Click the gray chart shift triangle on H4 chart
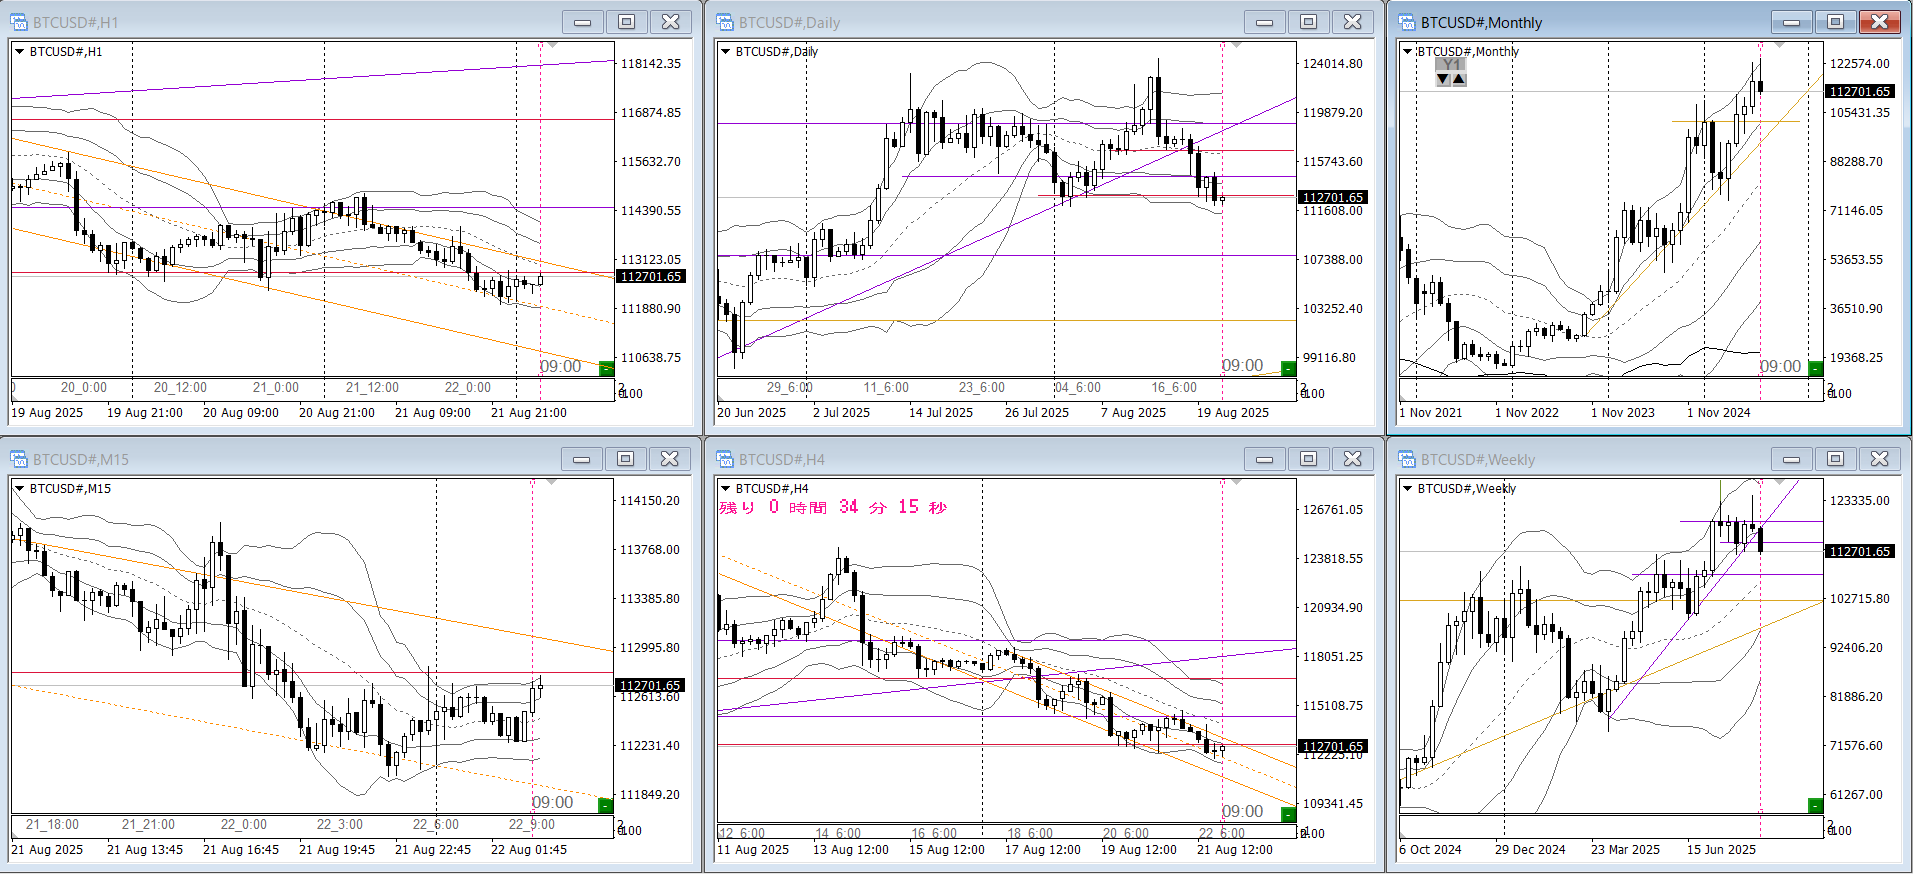The width and height of the screenshot is (1913, 875). (1236, 482)
